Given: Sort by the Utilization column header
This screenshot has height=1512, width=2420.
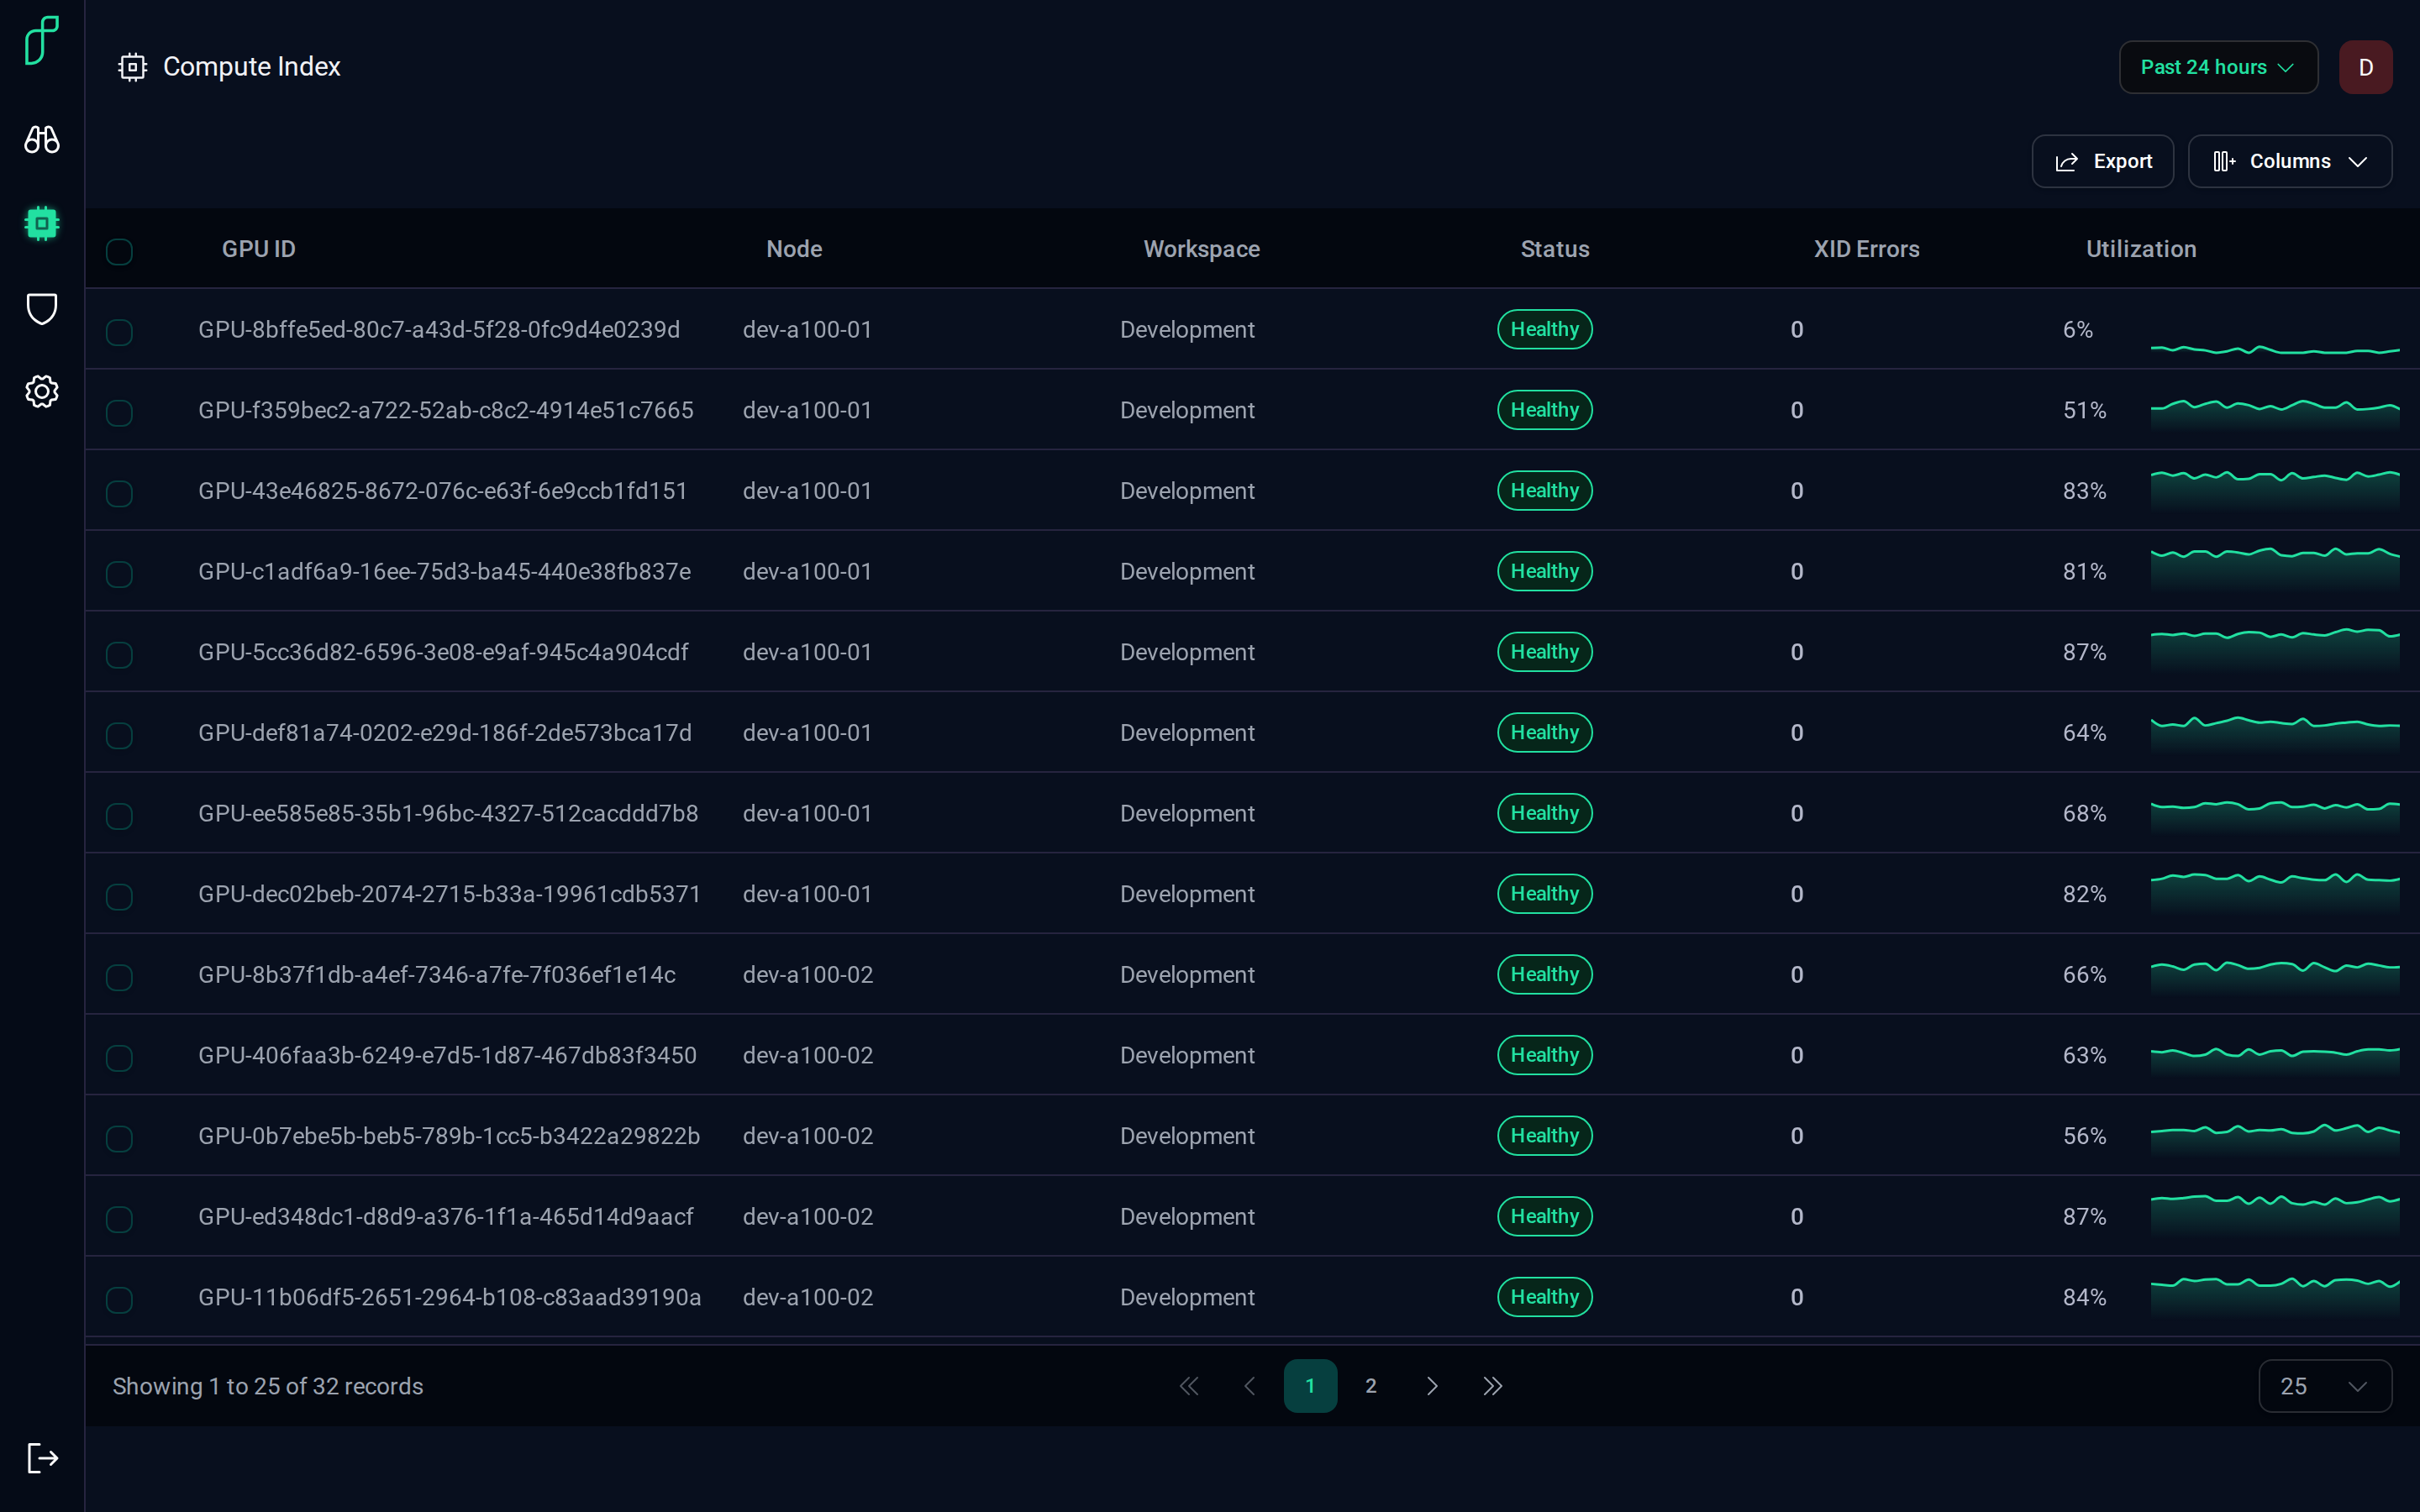Looking at the screenshot, I should [2141, 249].
